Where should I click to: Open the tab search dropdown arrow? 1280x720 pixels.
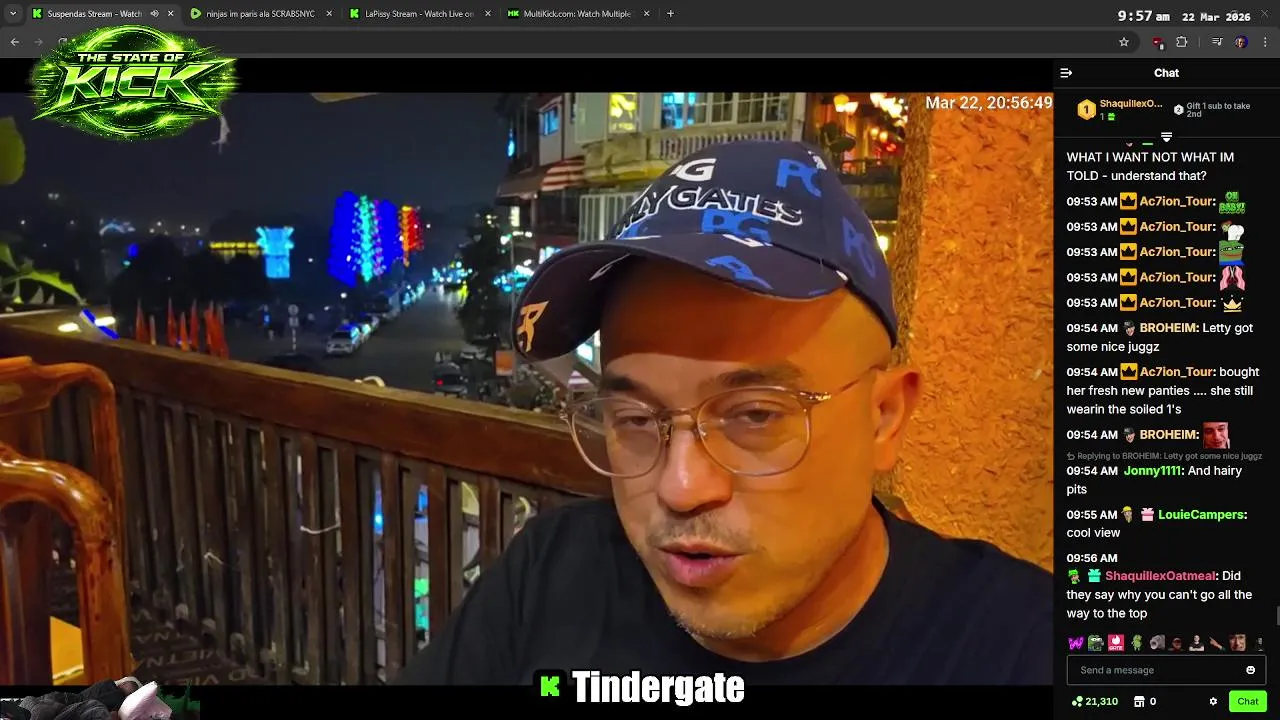tap(12, 14)
